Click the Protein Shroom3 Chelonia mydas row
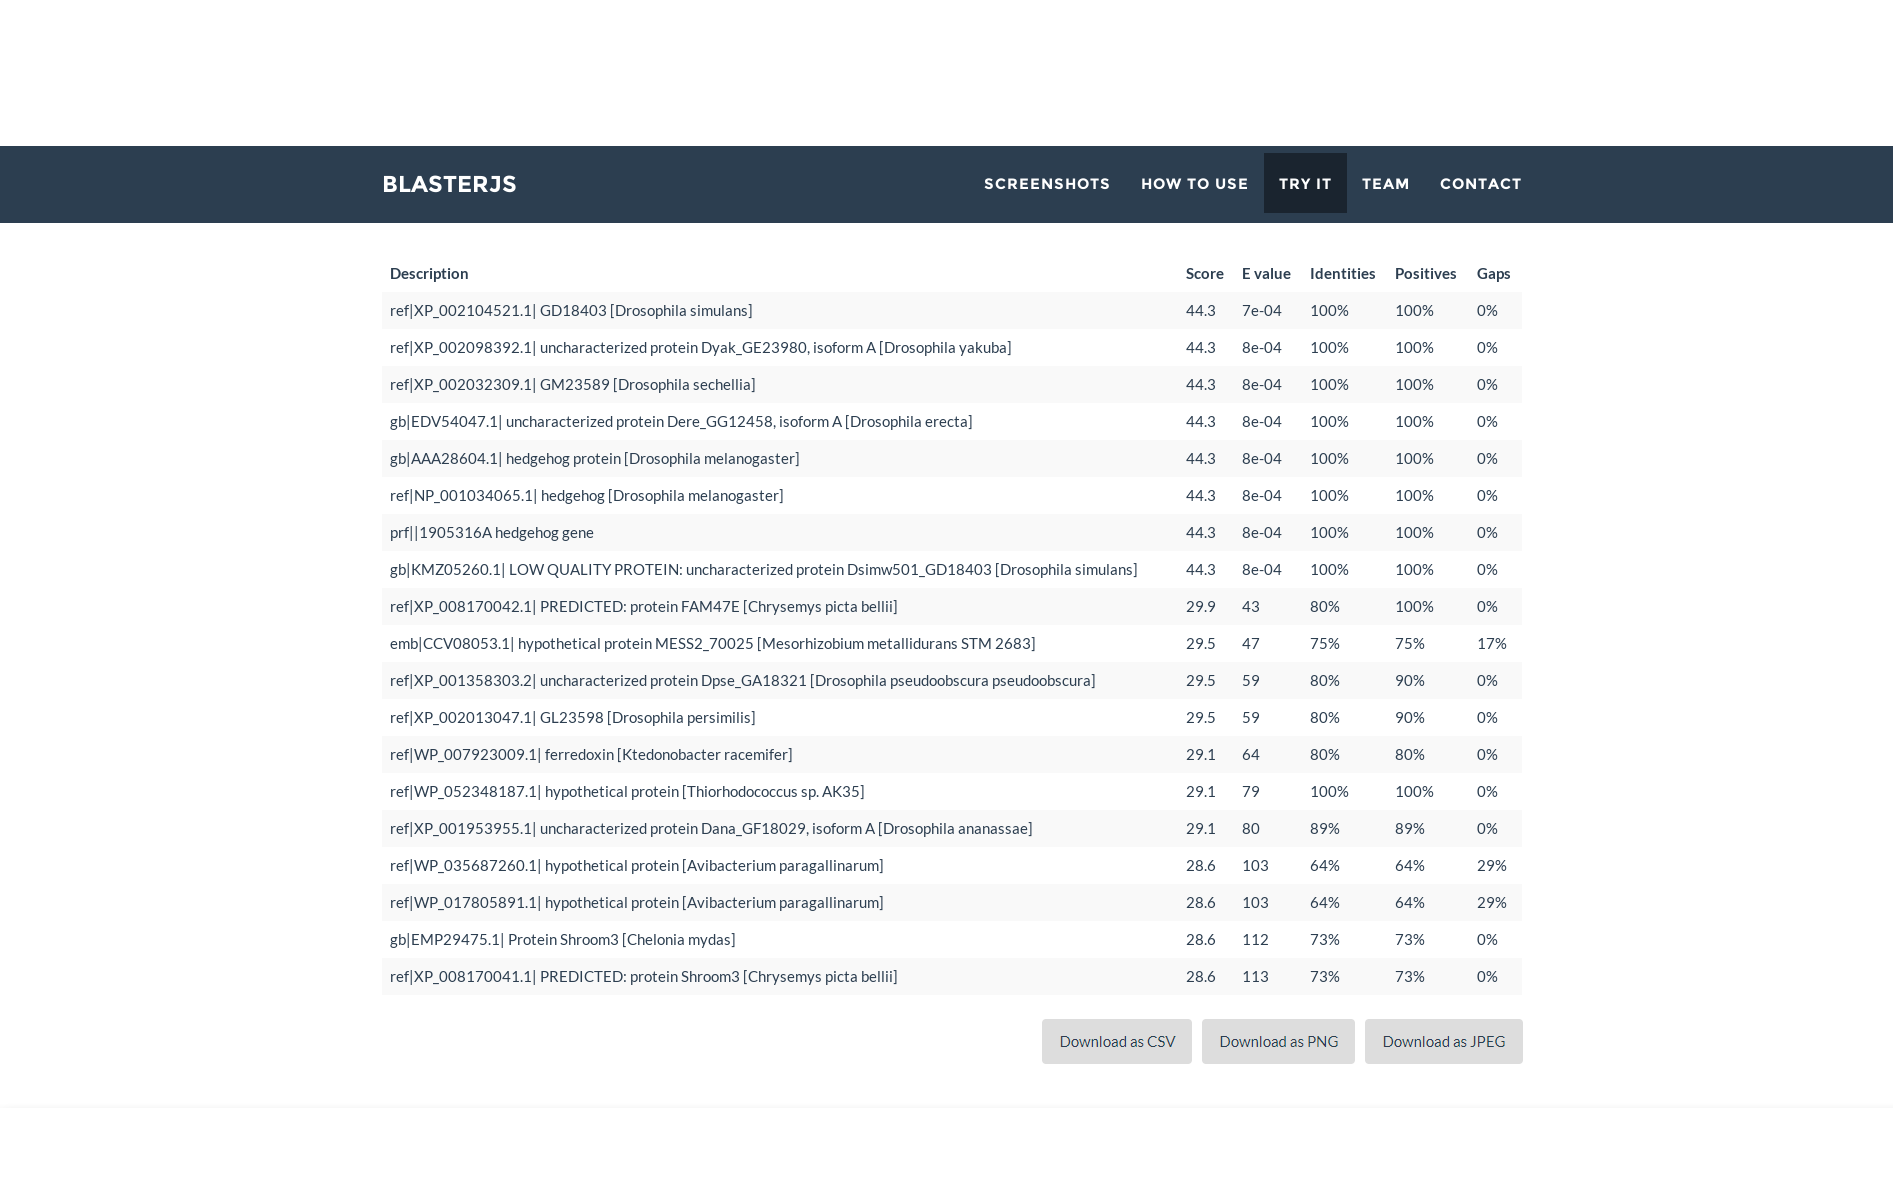 pos(562,940)
